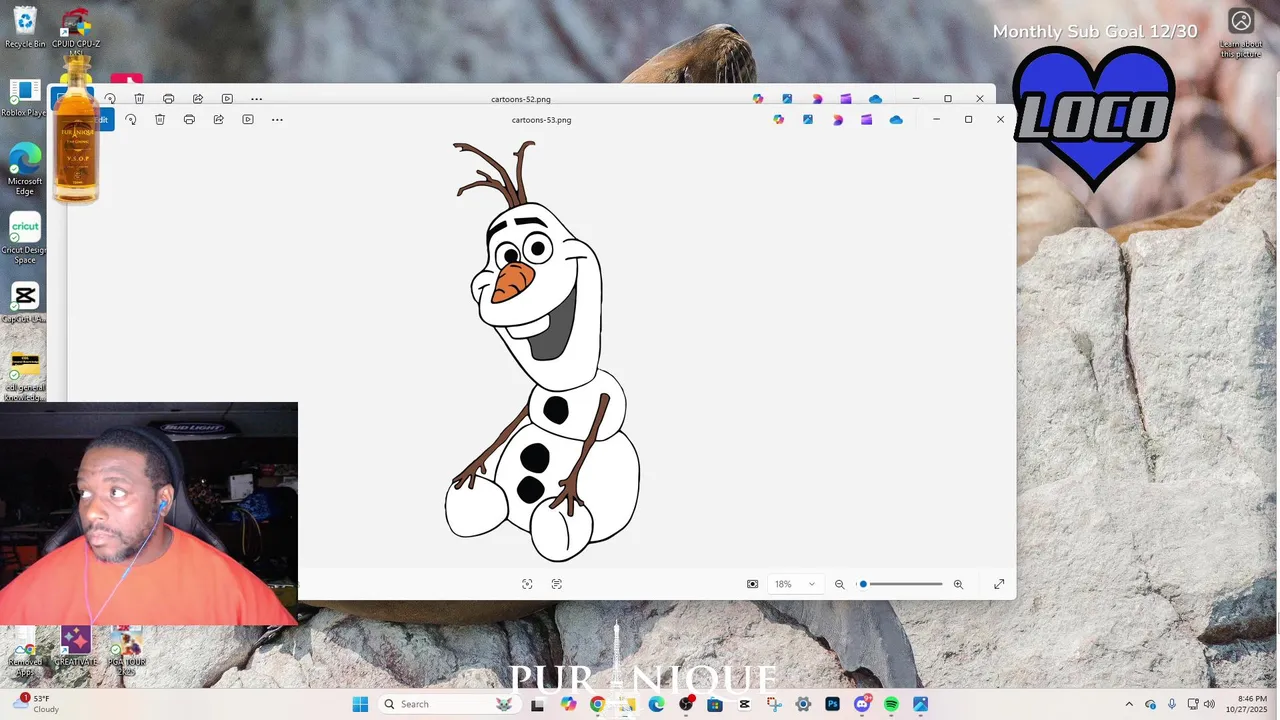Open the three-dot menu in cartoons-53.png window
The height and width of the screenshot is (720, 1280).
click(277, 120)
